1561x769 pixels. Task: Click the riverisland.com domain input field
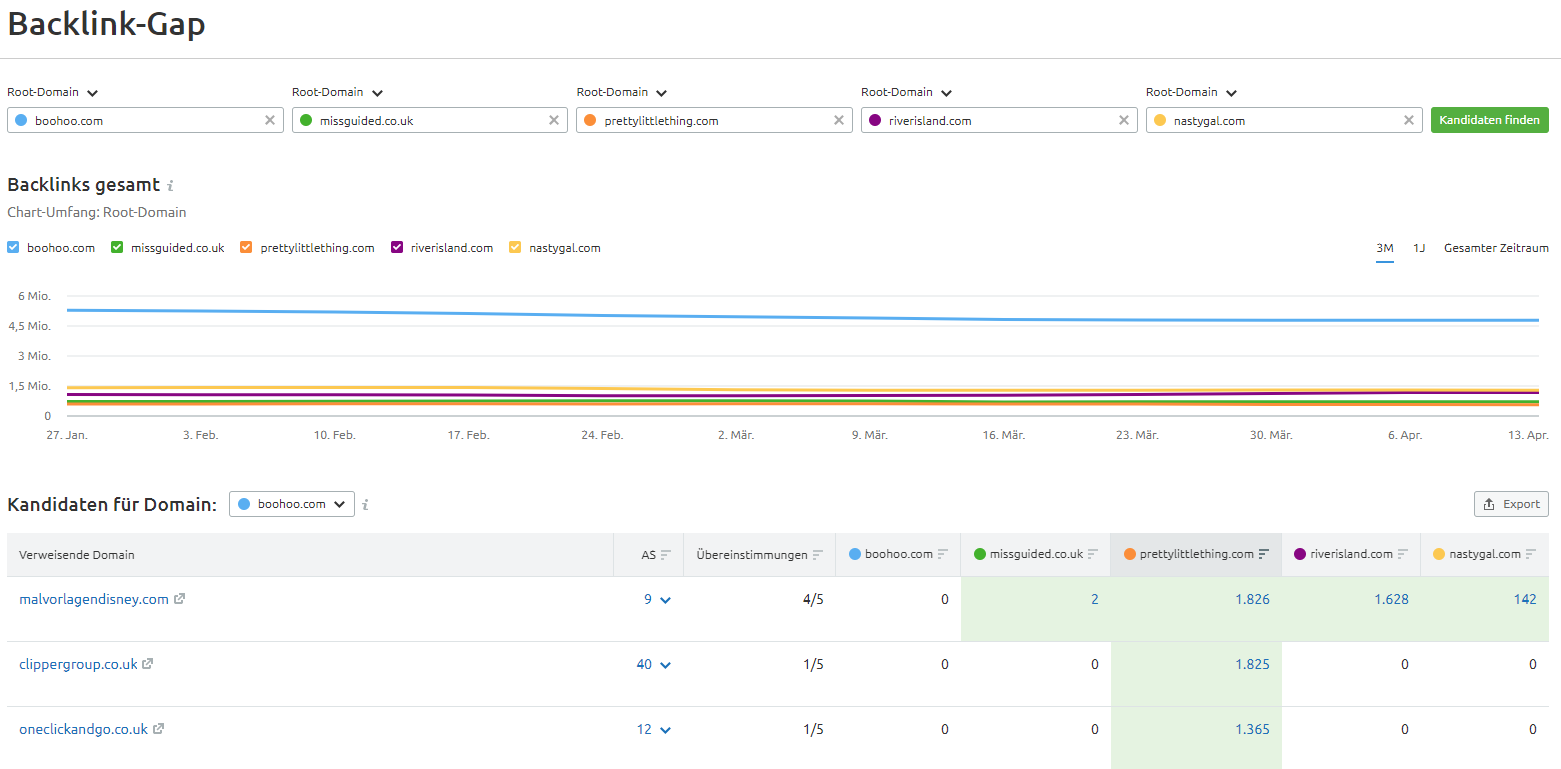[x=999, y=120]
